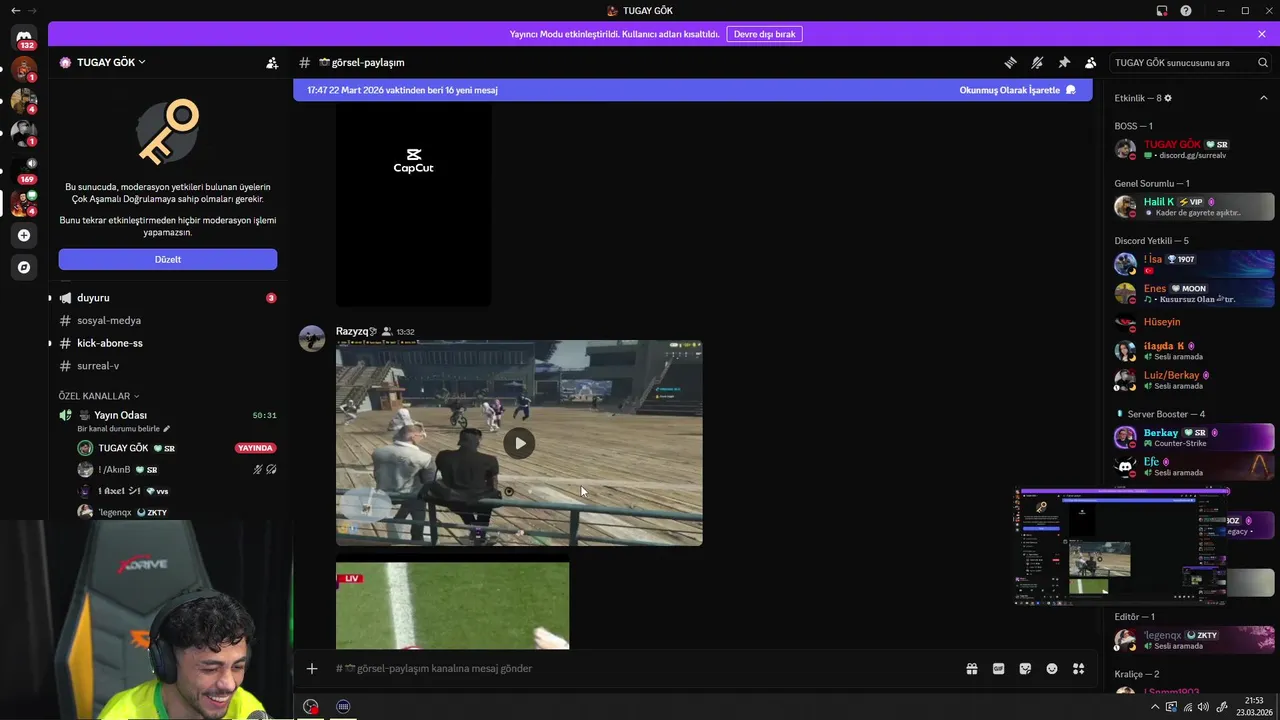This screenshot has height=720, width=1280.
Task: Play the Razyzq video
Action: coord(519,443)
